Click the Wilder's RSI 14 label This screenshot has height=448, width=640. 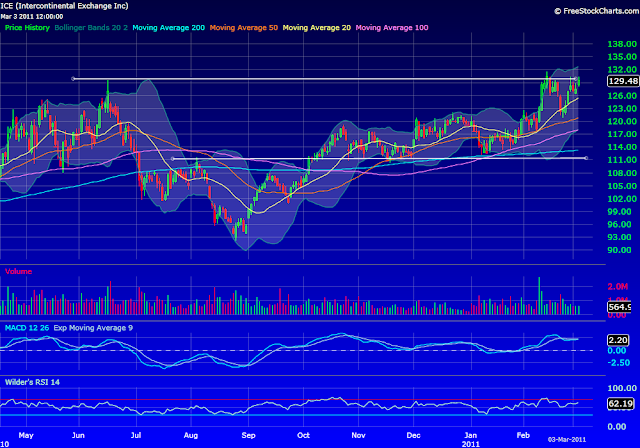tap(32, 382)
